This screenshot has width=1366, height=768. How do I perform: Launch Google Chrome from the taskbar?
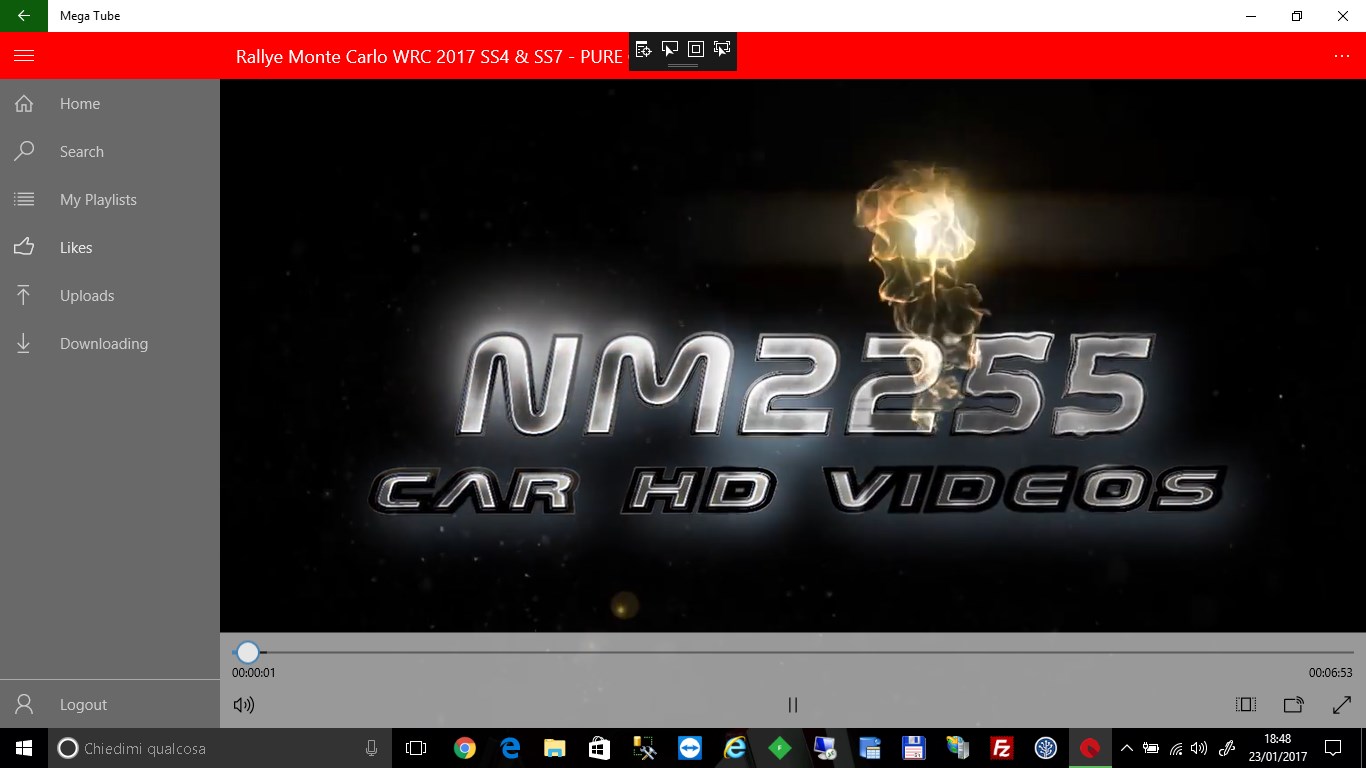tap(464, 748)
